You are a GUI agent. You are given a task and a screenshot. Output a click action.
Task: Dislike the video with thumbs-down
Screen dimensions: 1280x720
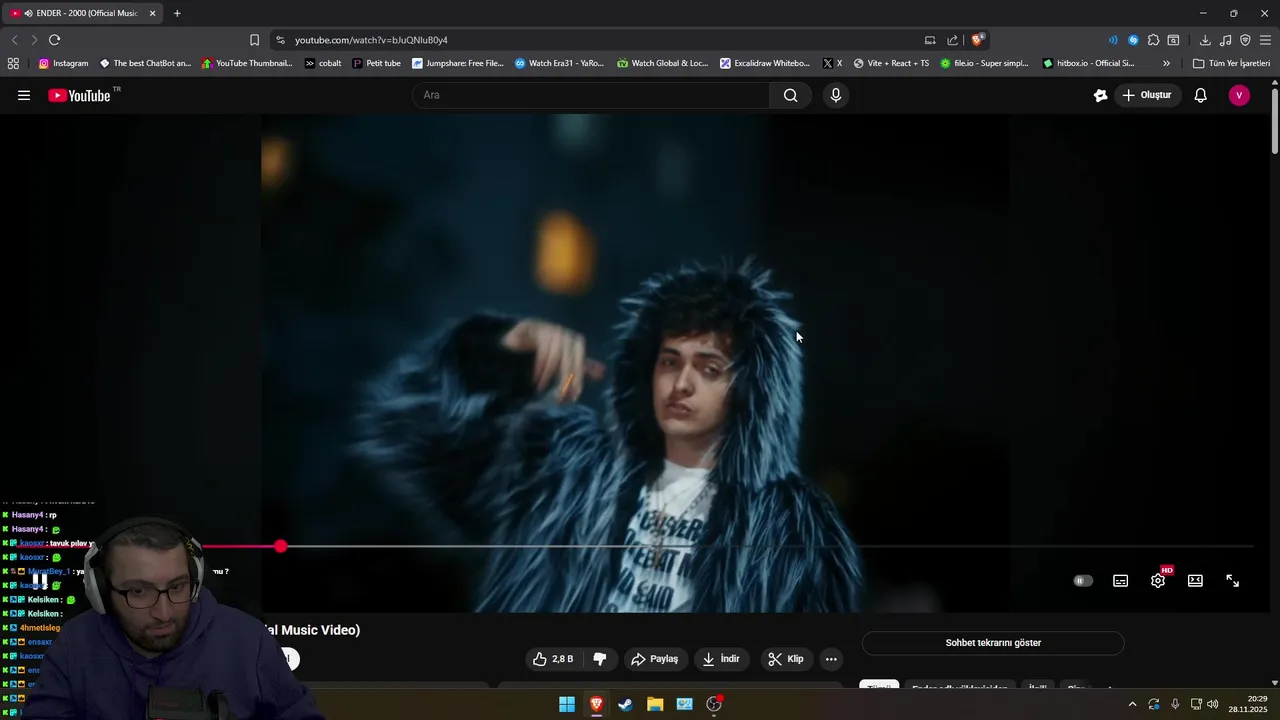click(x=600, y=659)
